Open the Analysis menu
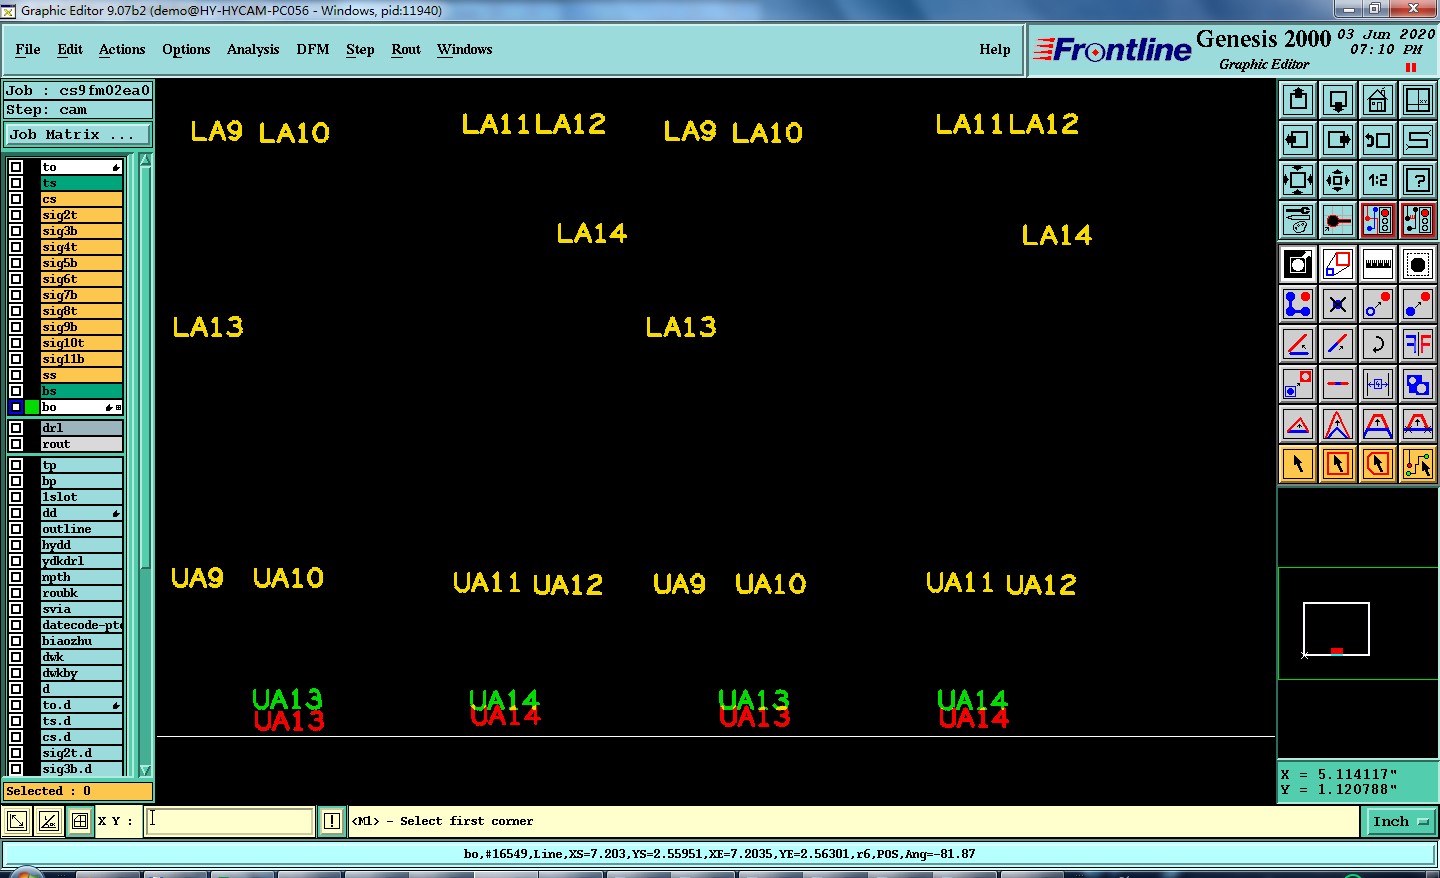 (253, 49)
